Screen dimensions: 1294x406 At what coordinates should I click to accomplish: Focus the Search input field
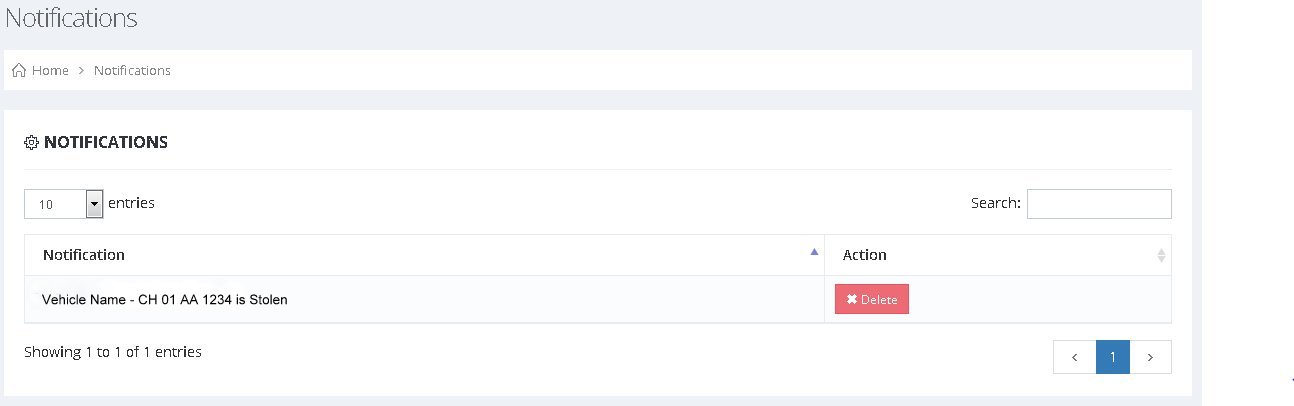pos(1098,204)
